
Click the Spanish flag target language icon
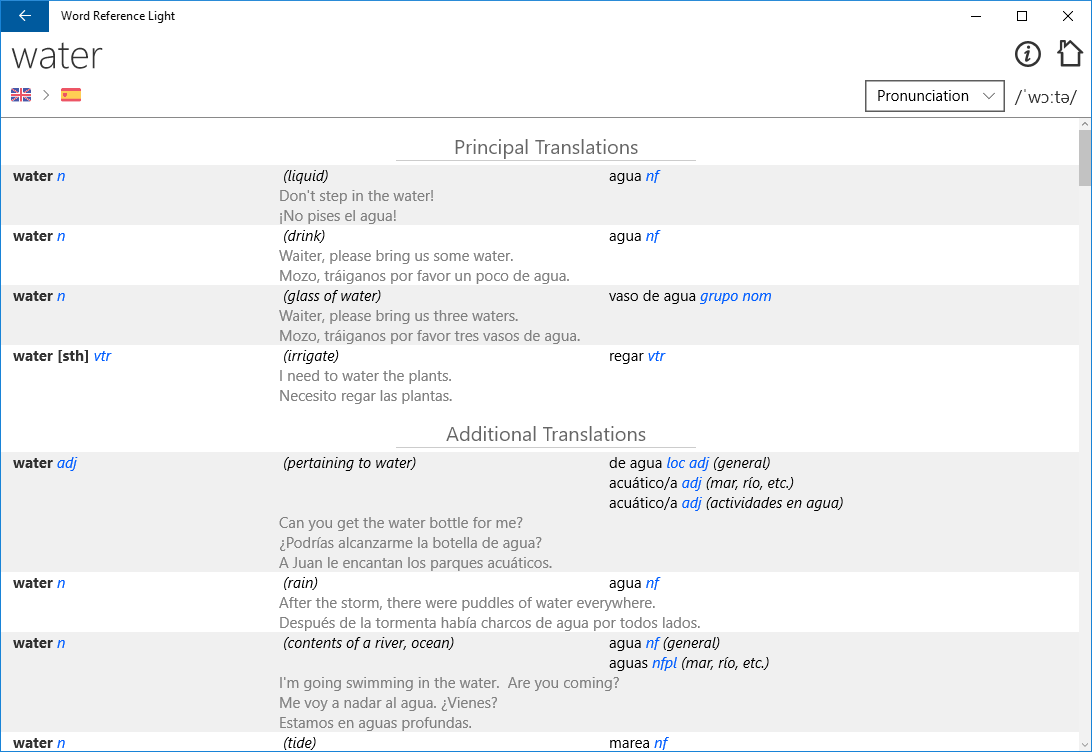(71, 95)
